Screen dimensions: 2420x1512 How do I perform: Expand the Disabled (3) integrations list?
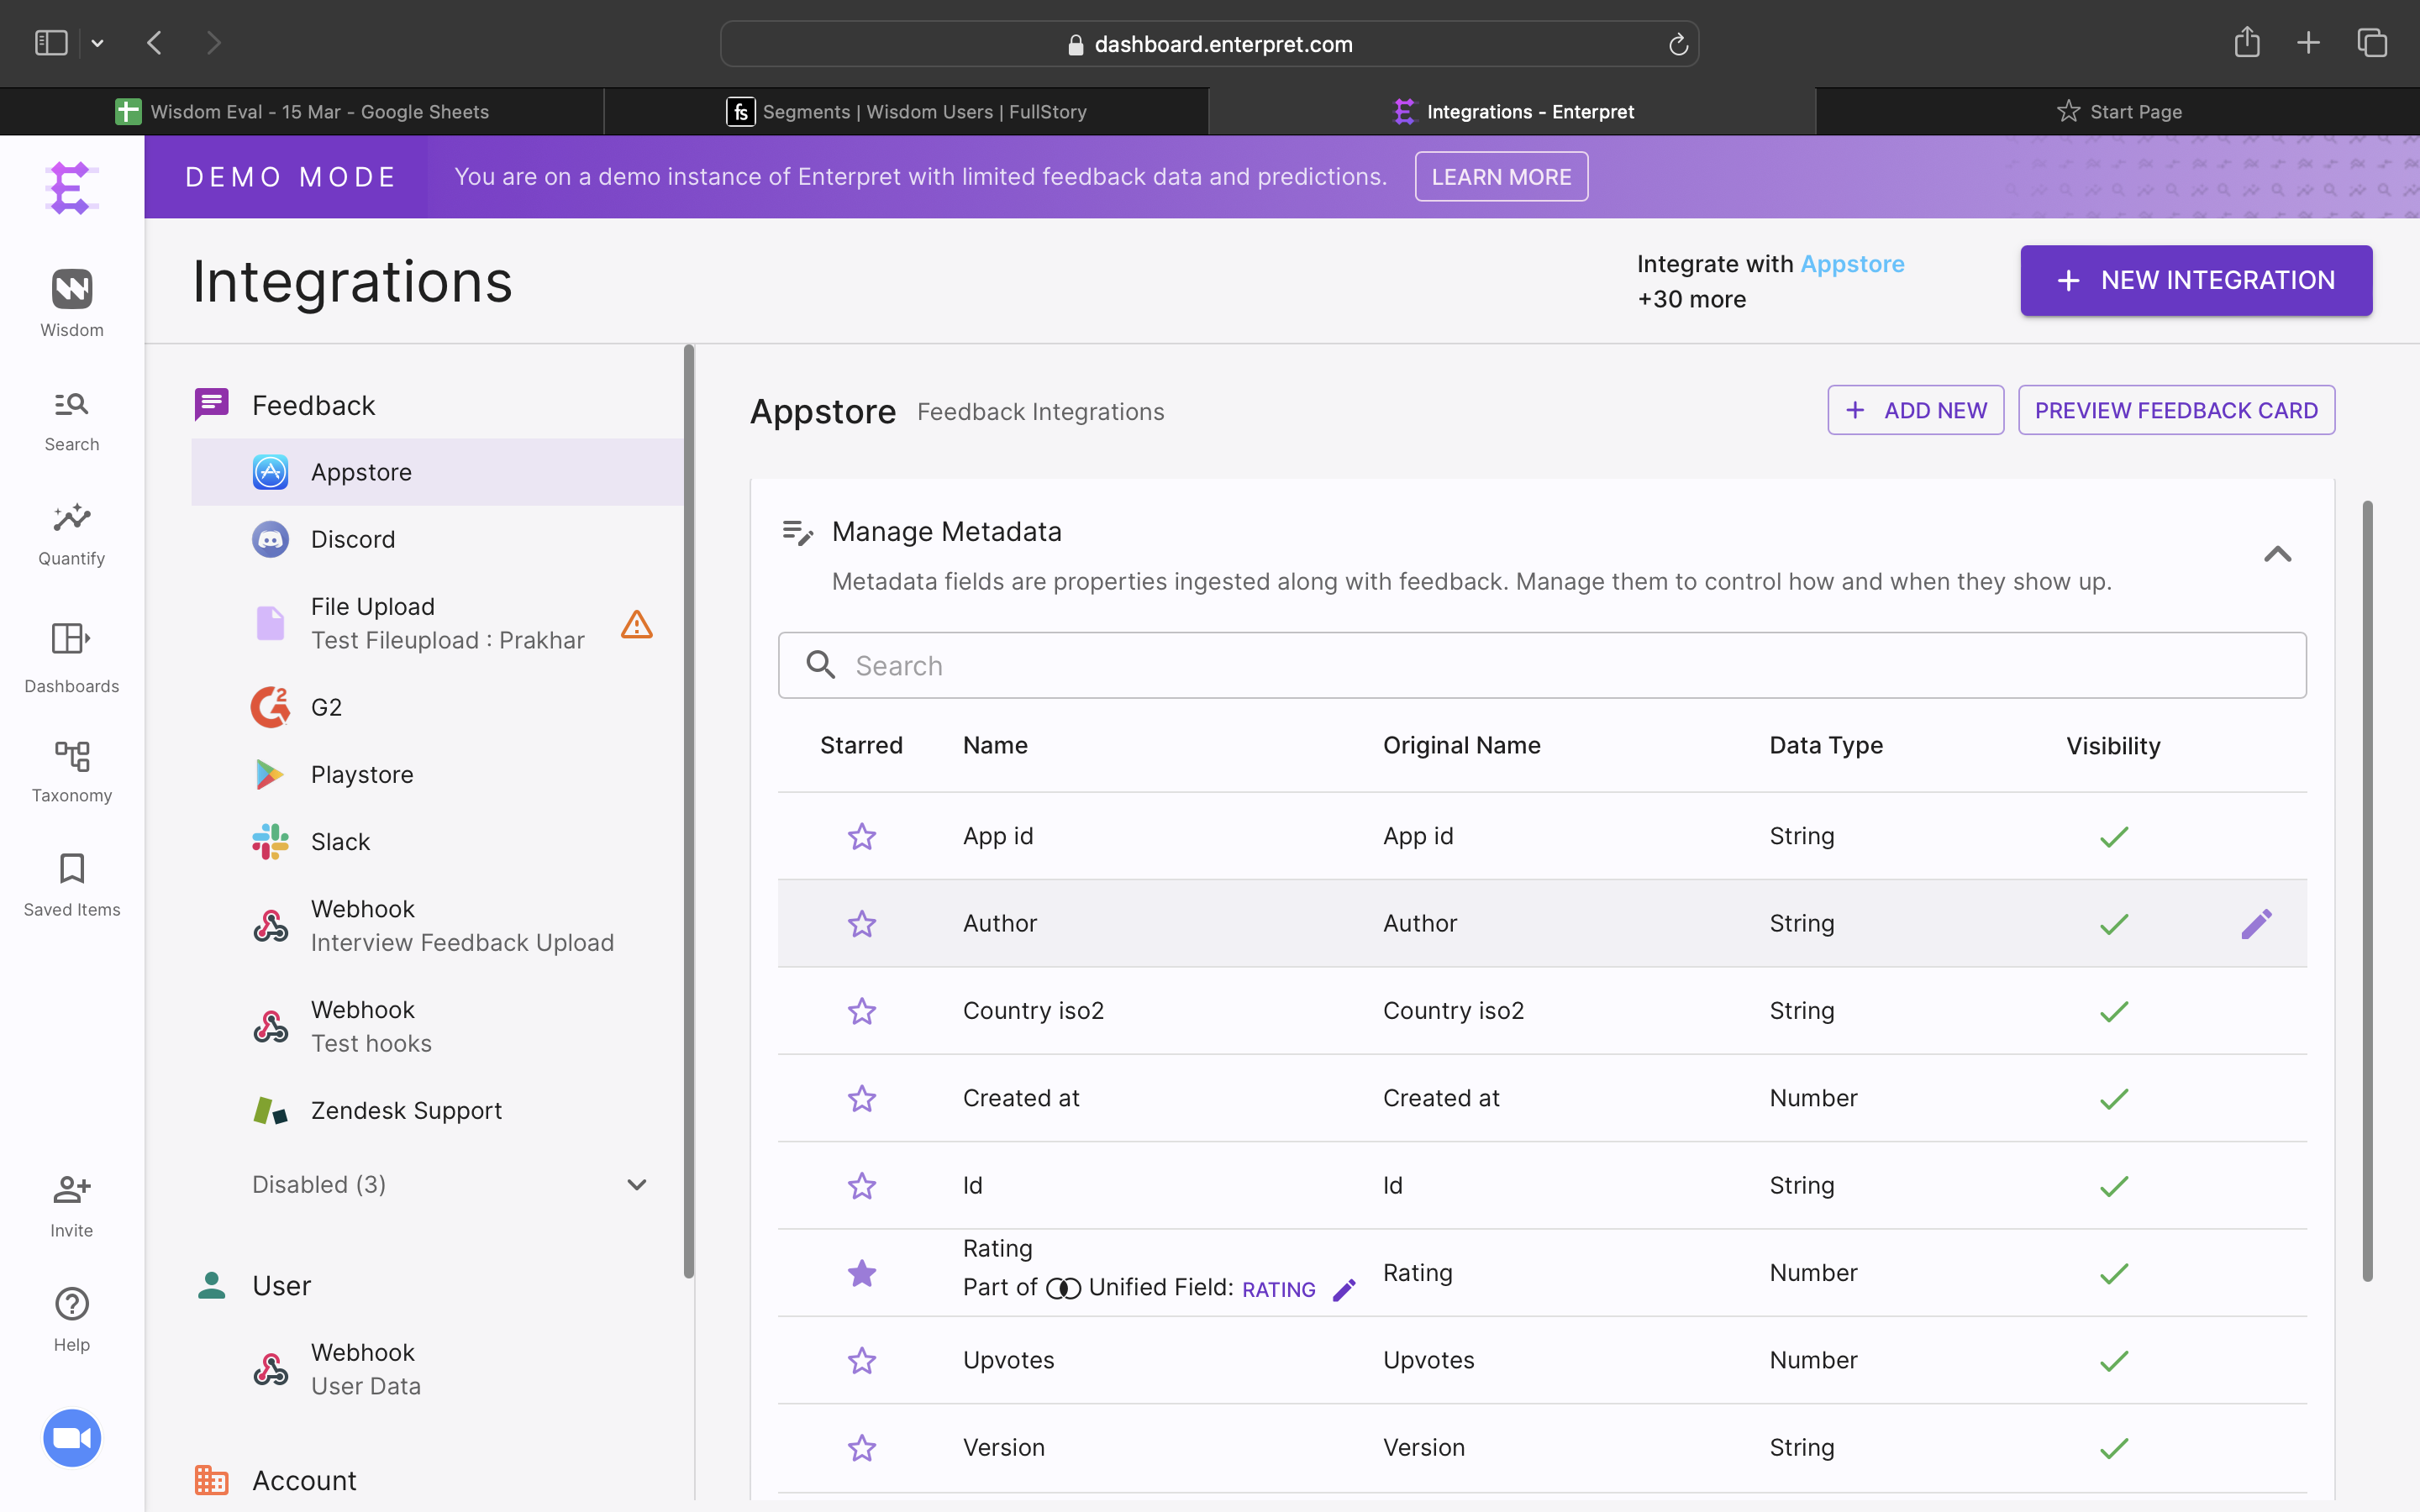coord(636,1185)
